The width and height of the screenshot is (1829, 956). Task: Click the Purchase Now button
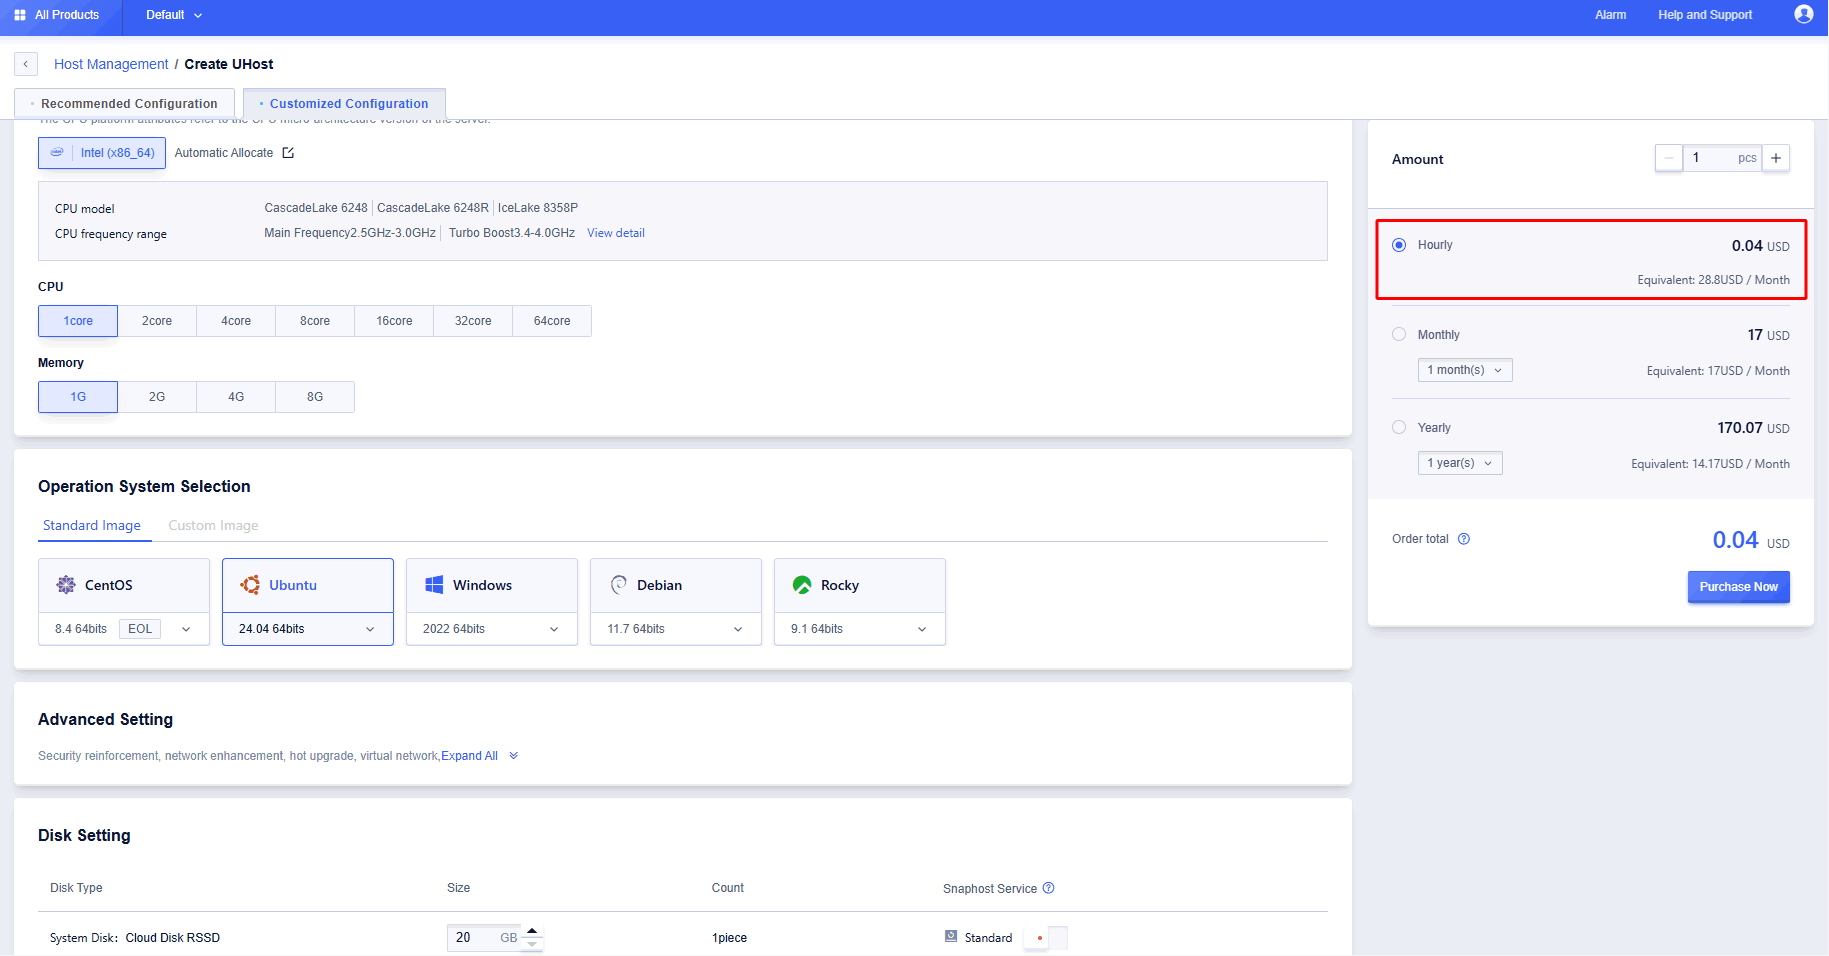(1738, 587)
